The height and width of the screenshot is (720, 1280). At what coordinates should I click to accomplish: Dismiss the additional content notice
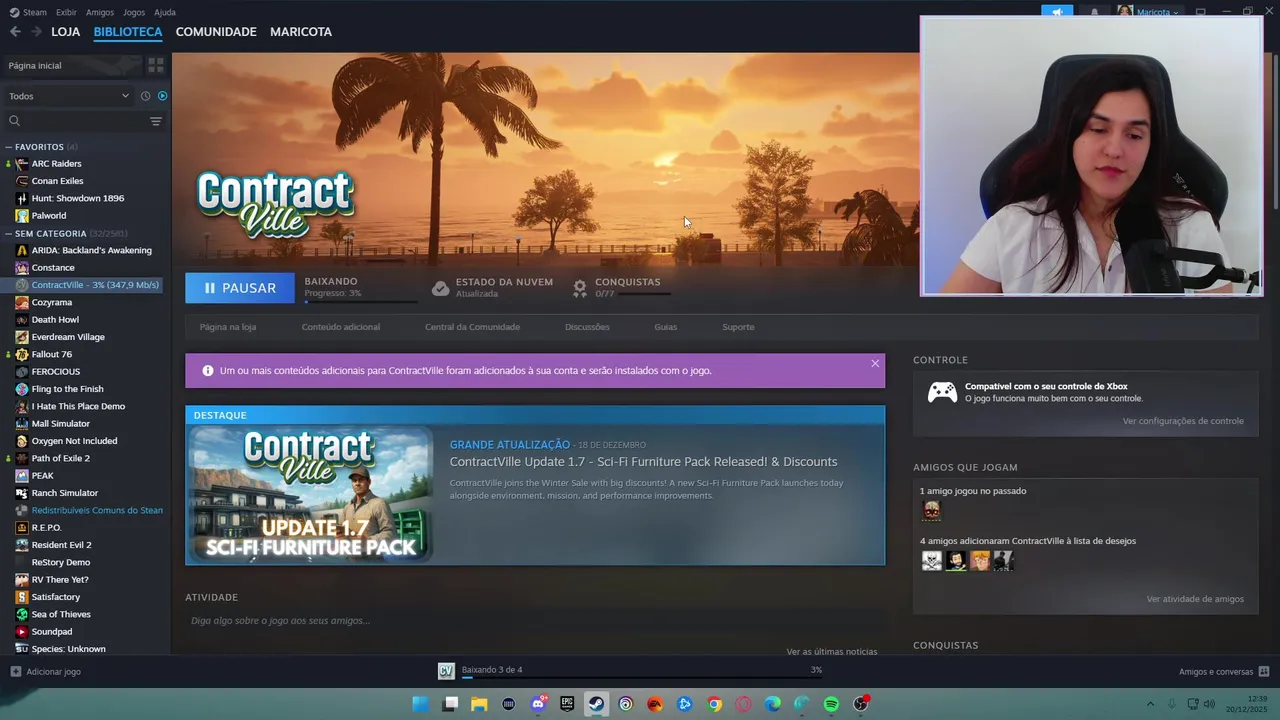[875, 363]
